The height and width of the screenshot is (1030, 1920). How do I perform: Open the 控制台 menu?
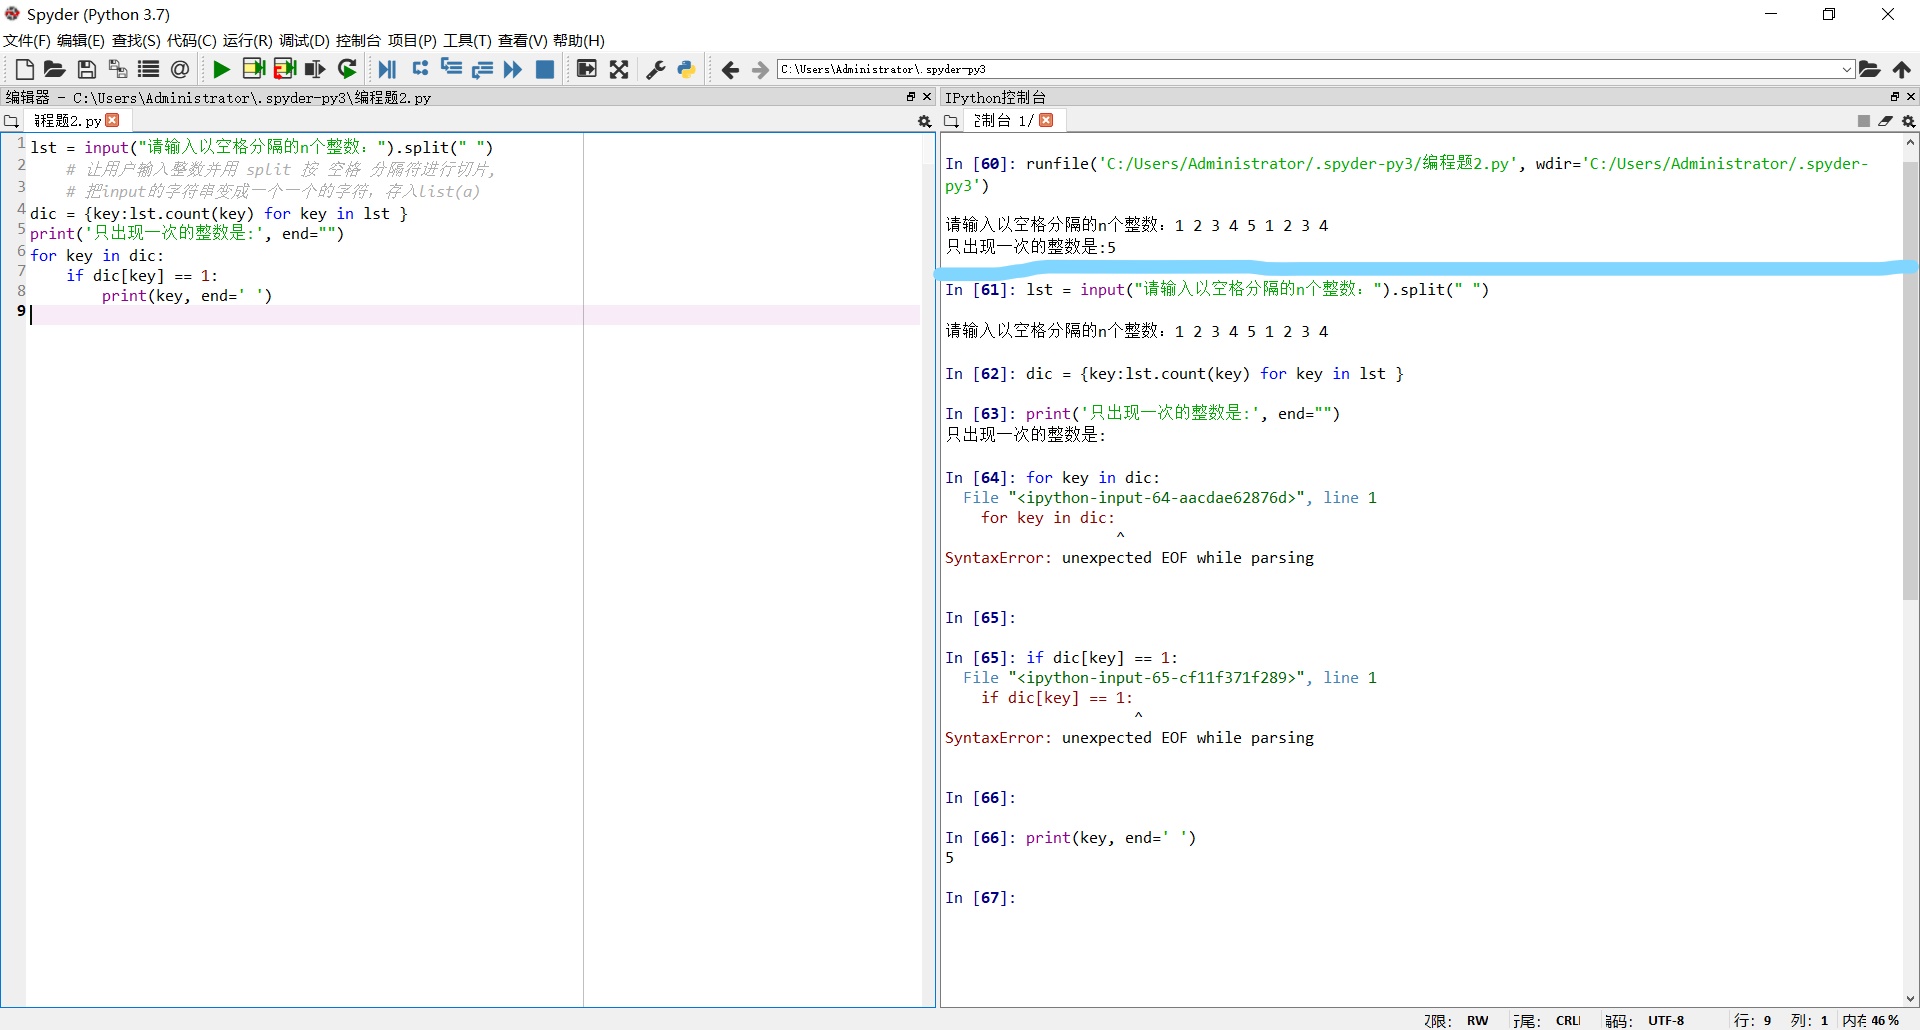click(358, 41)
